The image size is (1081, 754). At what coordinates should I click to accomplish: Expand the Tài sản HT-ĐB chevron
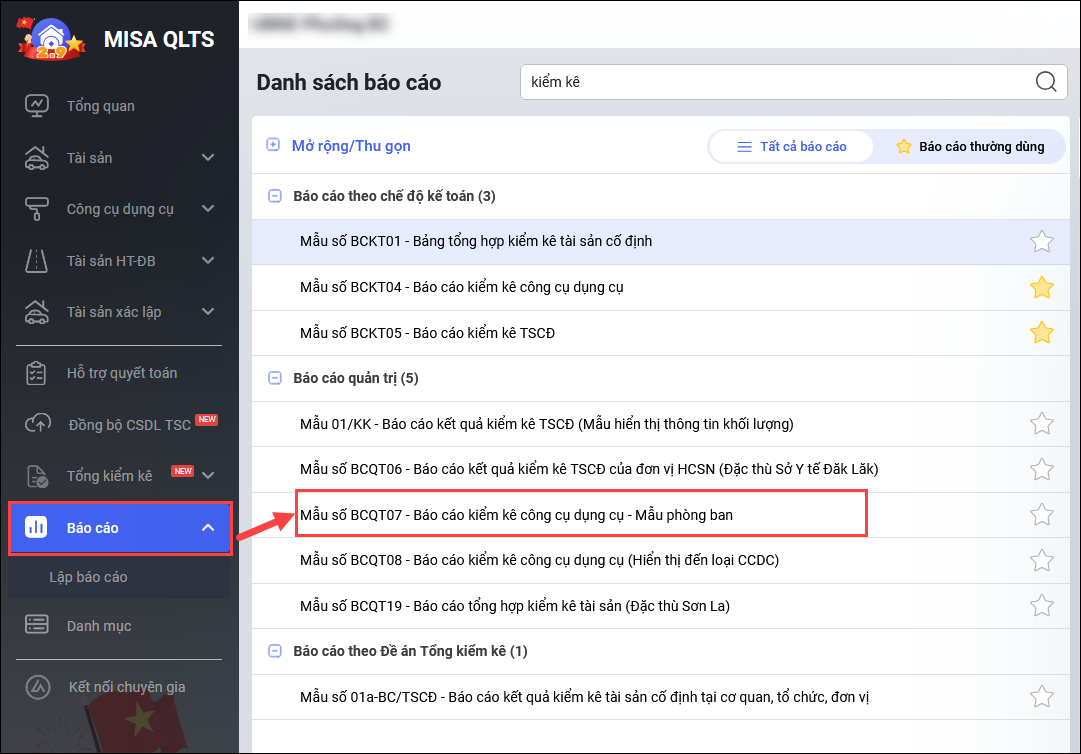(208, 261)
